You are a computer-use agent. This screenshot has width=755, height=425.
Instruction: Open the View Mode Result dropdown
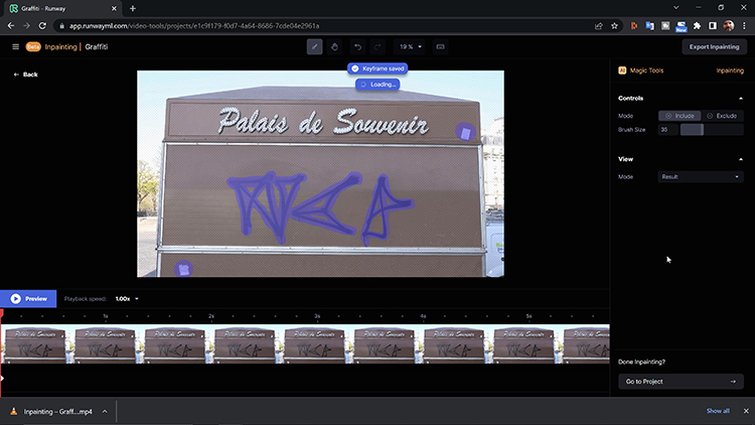click(700, 177)
